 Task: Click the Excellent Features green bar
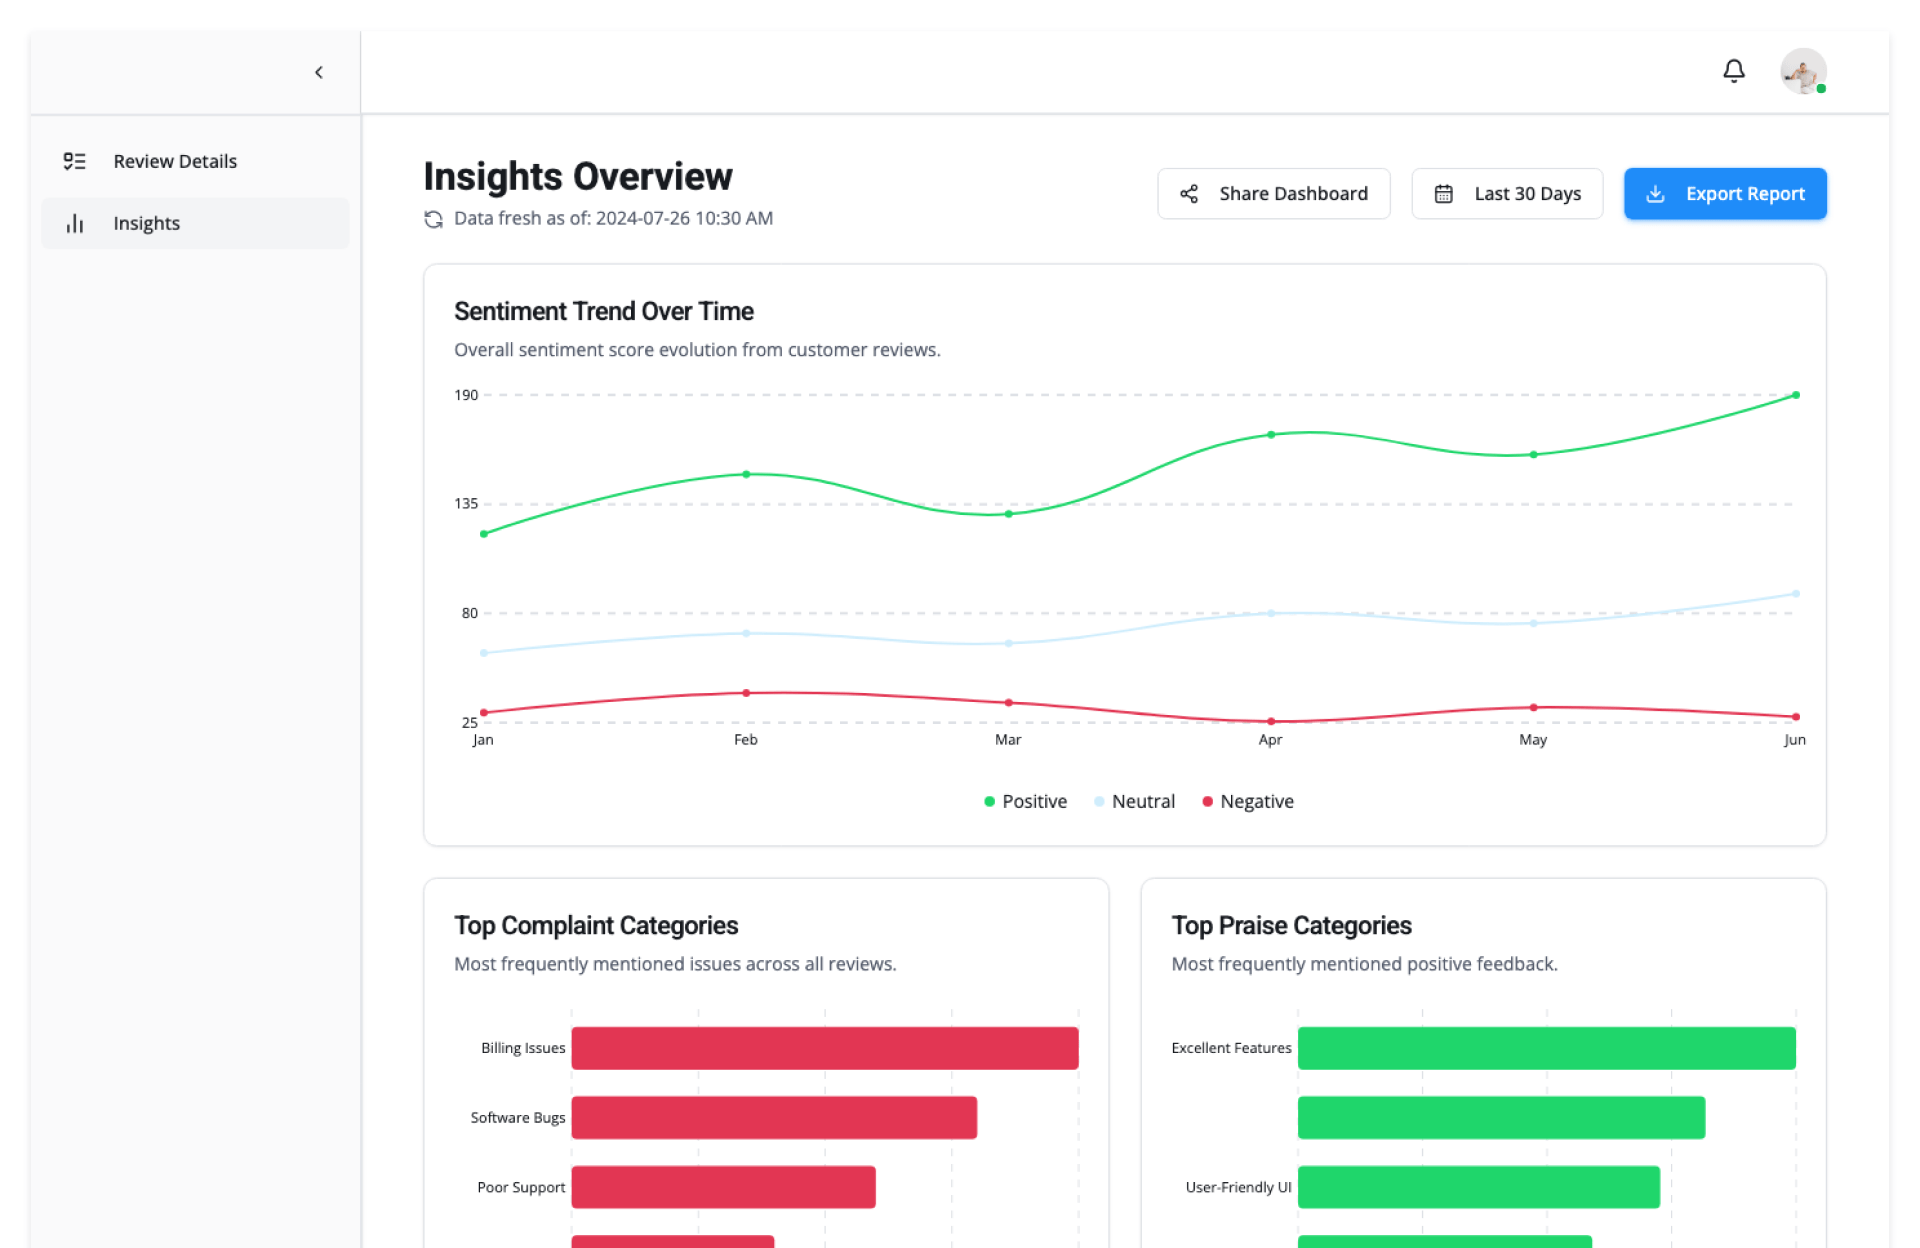(1546, 1048)
